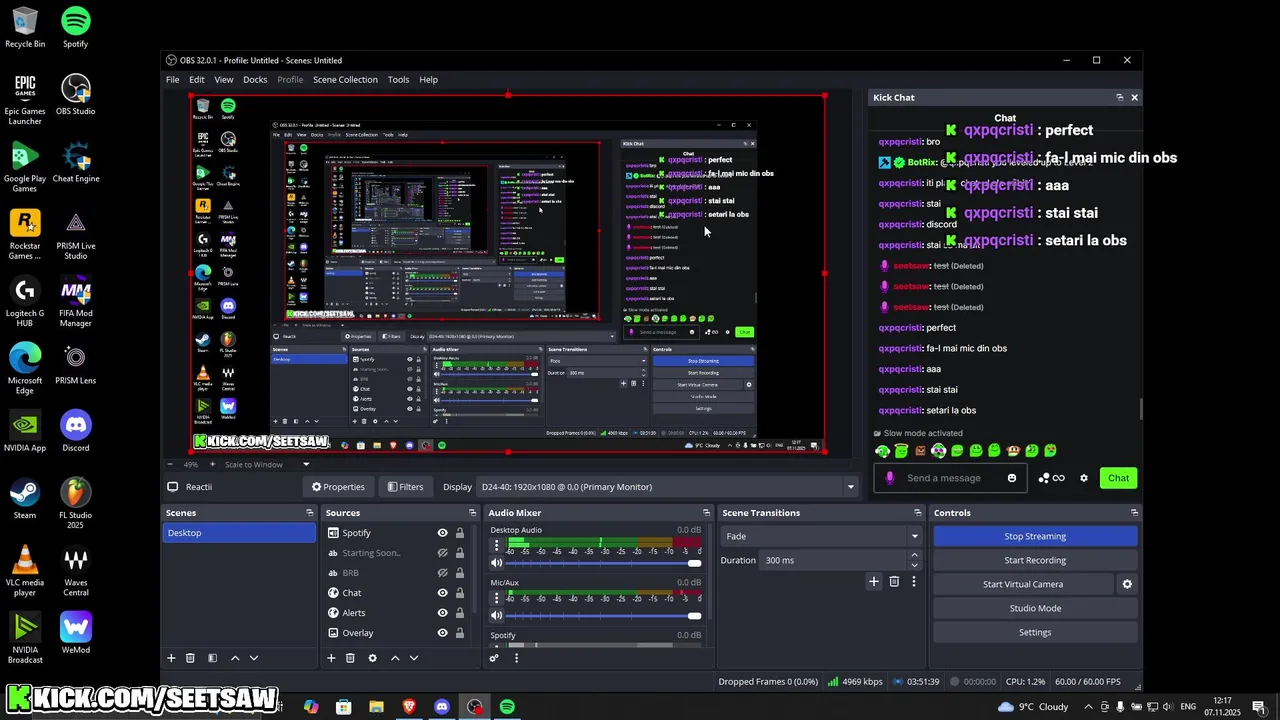Hide the Alerts source
The width and height of the screenshot is (1280, 720).
click(x=442, y=613)
